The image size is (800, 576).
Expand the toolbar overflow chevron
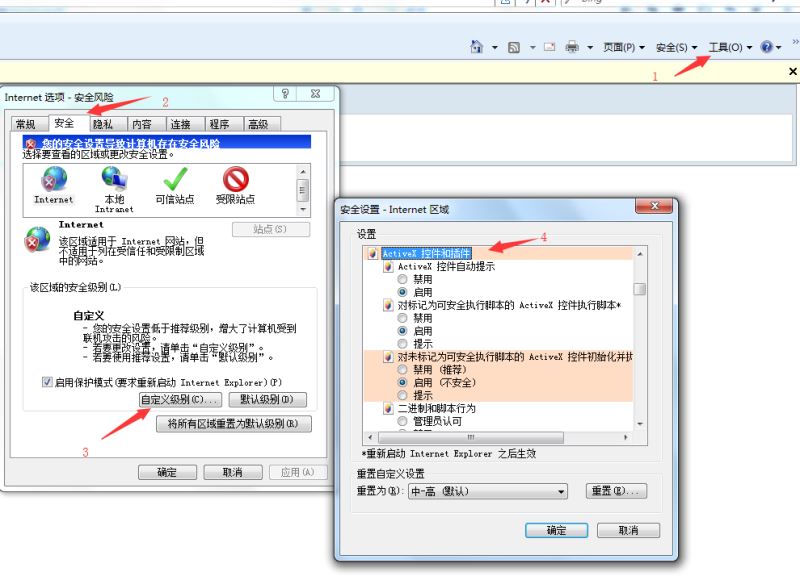[x=795, y=41]
